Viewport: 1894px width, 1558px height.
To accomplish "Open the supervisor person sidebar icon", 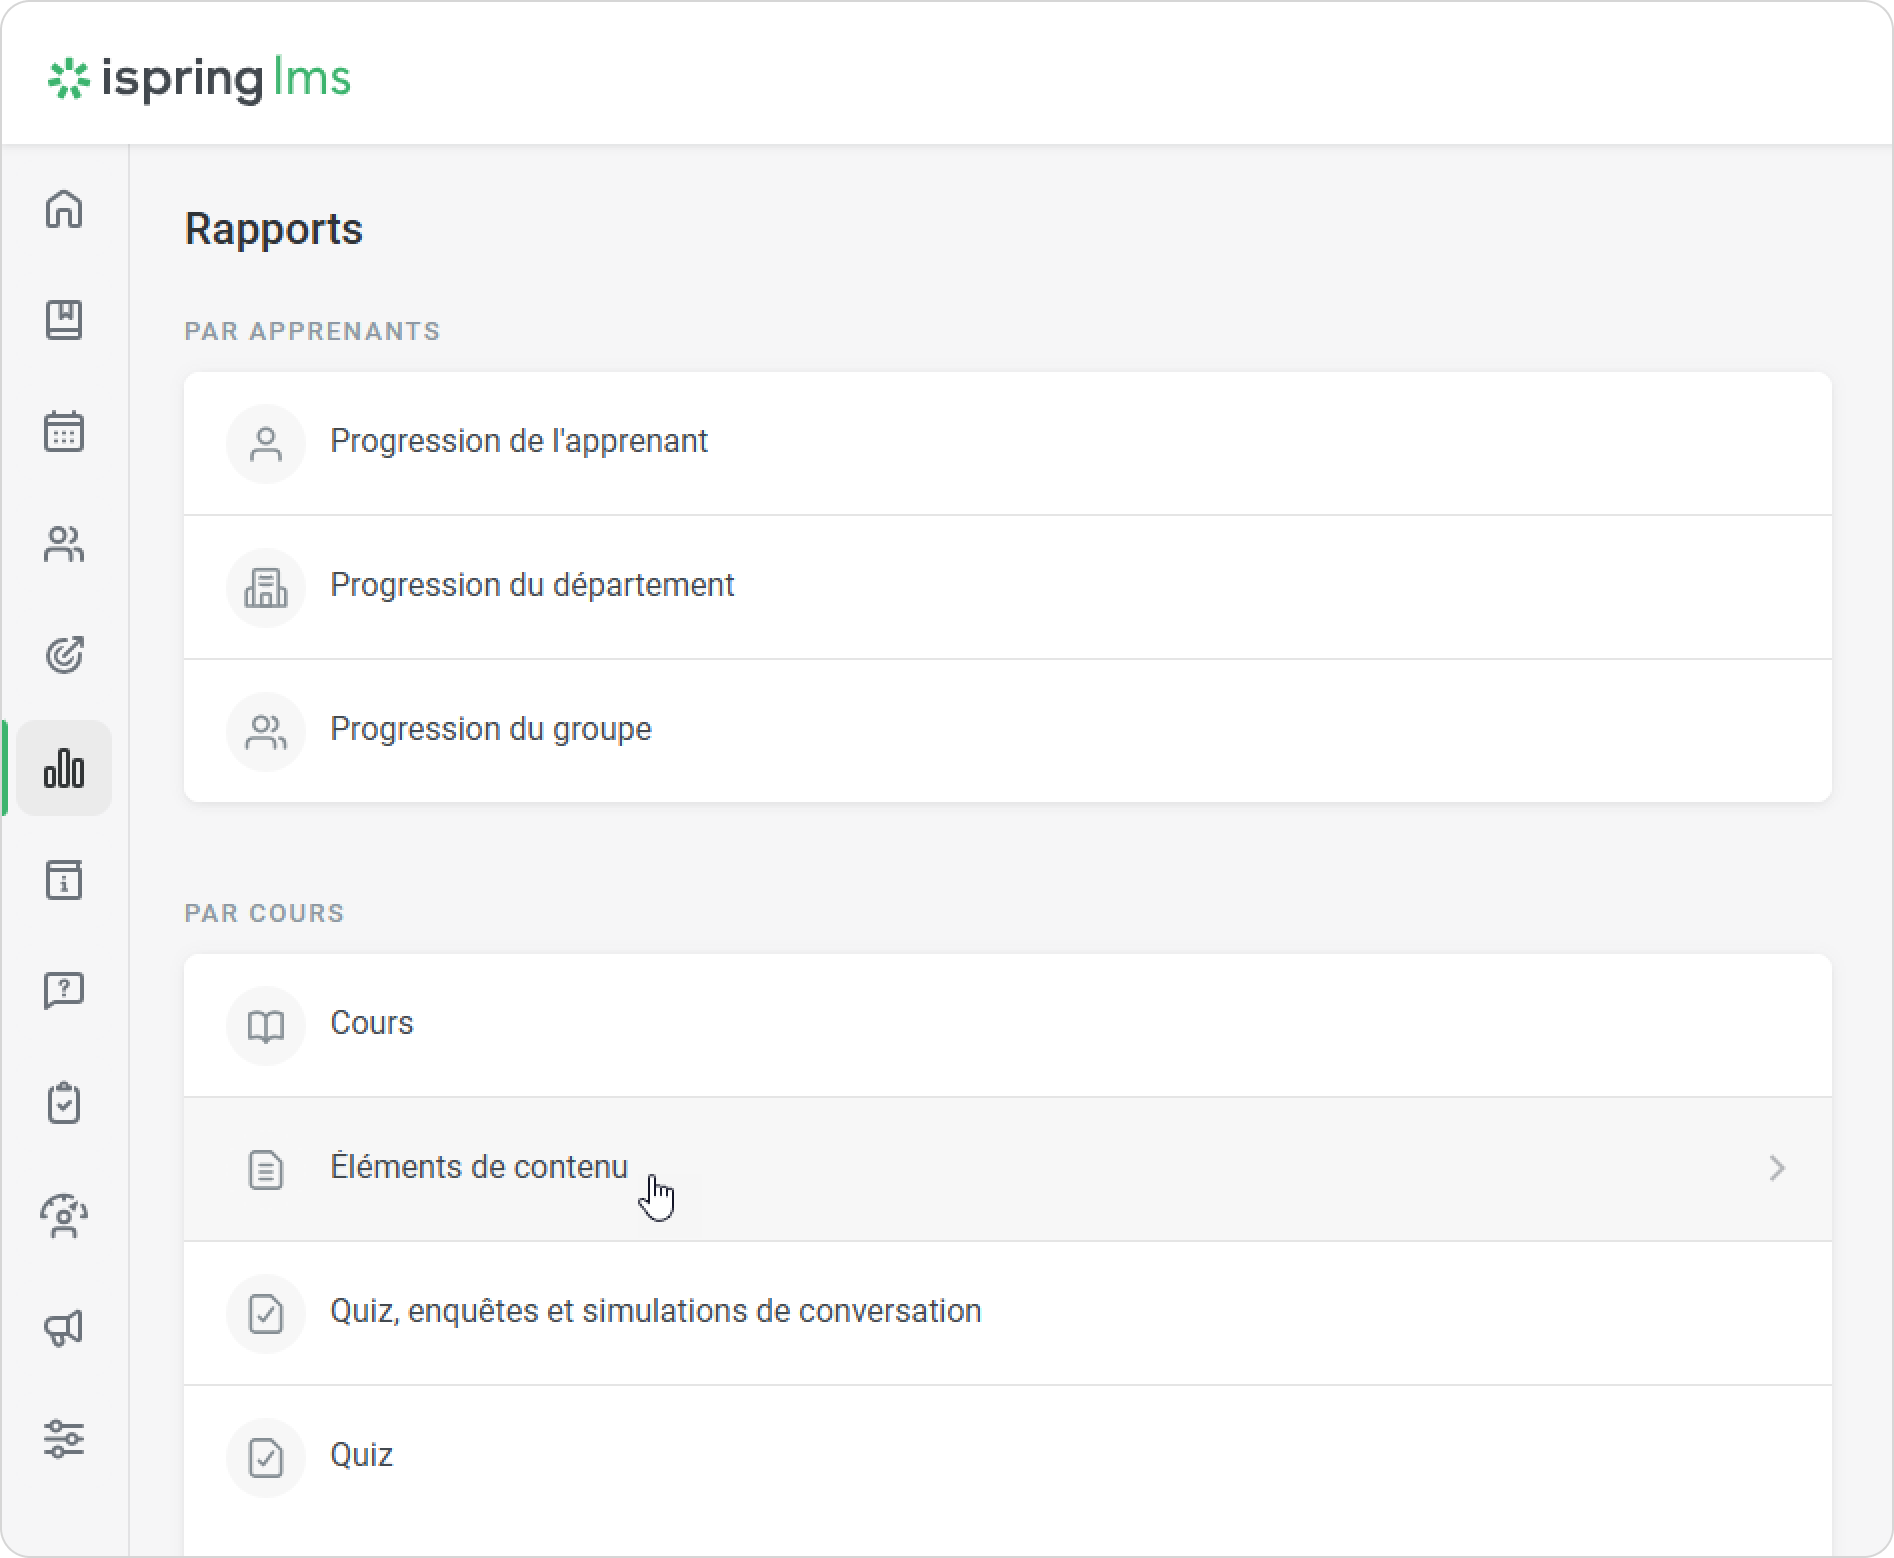I will (64, 1216).
